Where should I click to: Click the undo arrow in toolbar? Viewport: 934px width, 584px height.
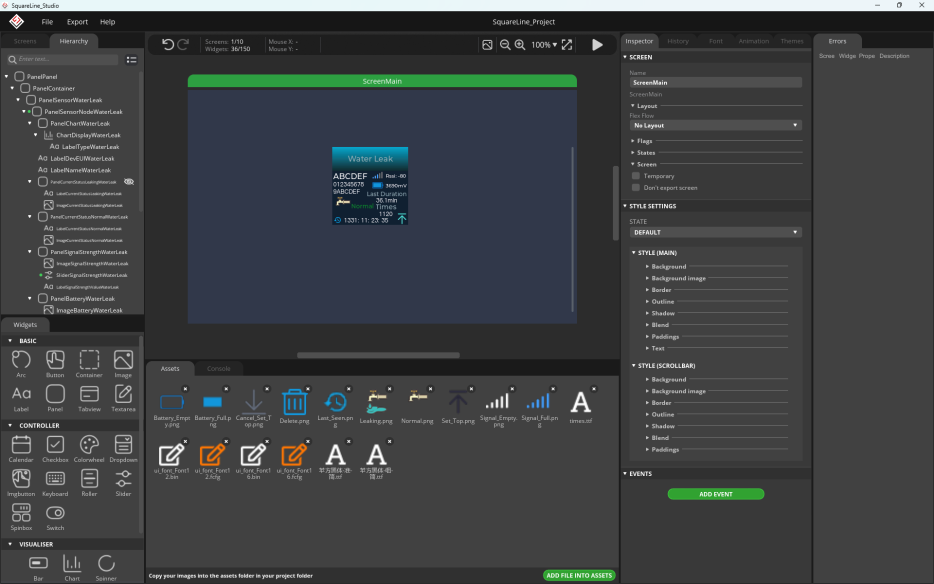pyautogui.click(x=167, y=45)
